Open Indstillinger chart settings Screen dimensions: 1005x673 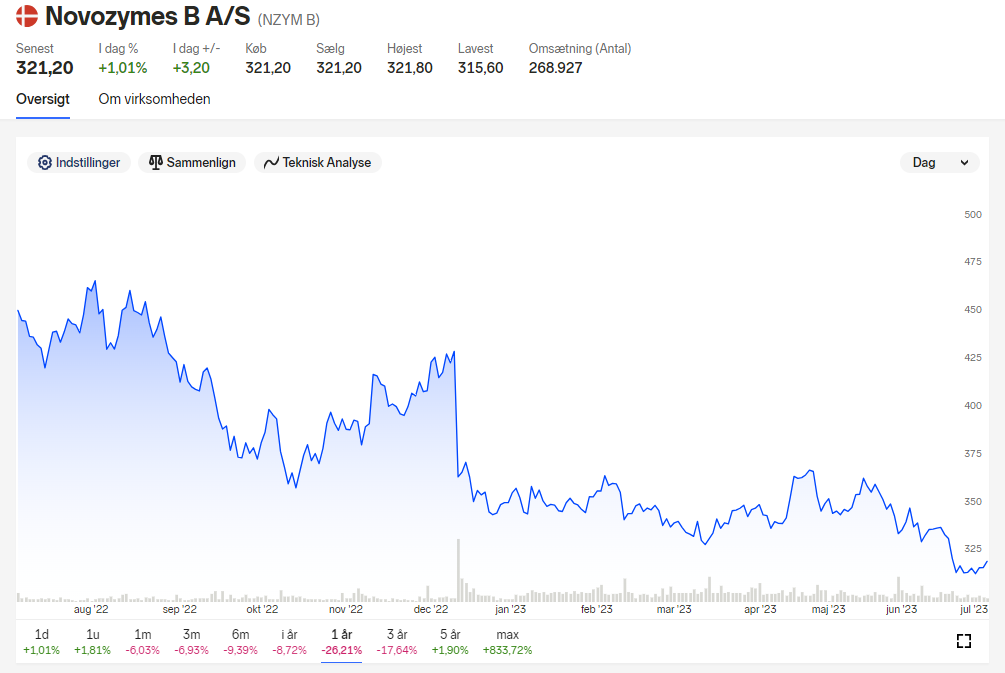tap(79, 162)
